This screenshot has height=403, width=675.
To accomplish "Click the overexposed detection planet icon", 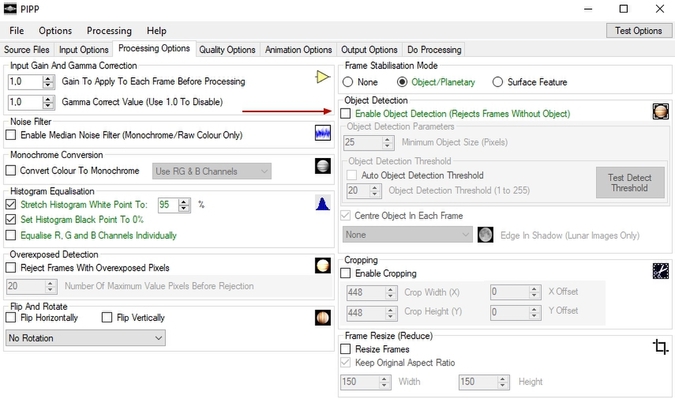I will pos(322,266).
